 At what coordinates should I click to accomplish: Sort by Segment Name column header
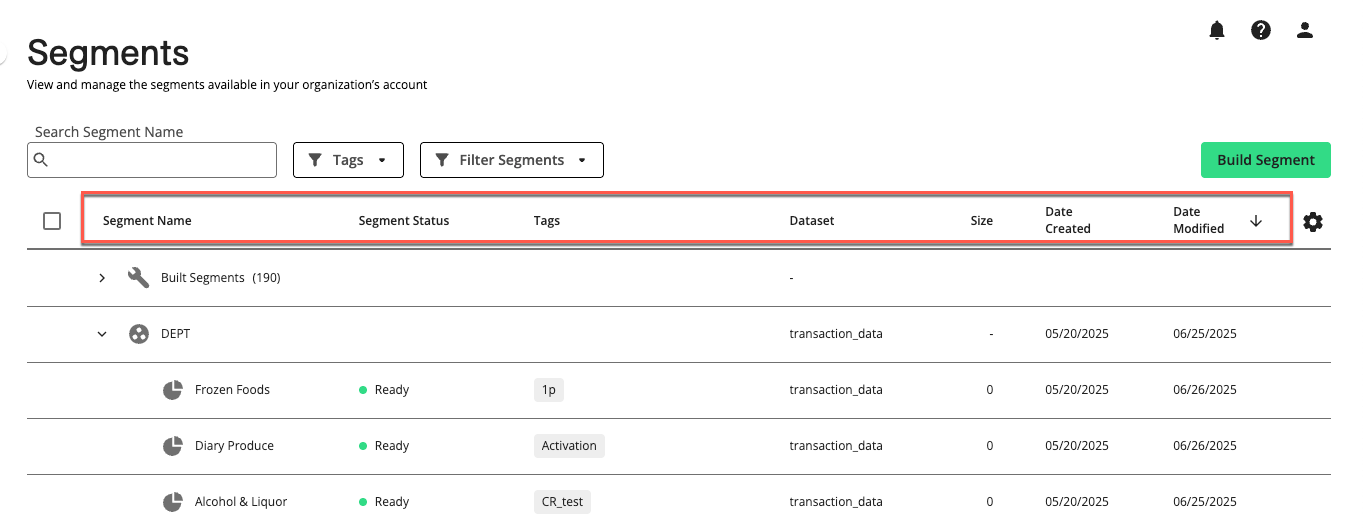pos(147,221)
